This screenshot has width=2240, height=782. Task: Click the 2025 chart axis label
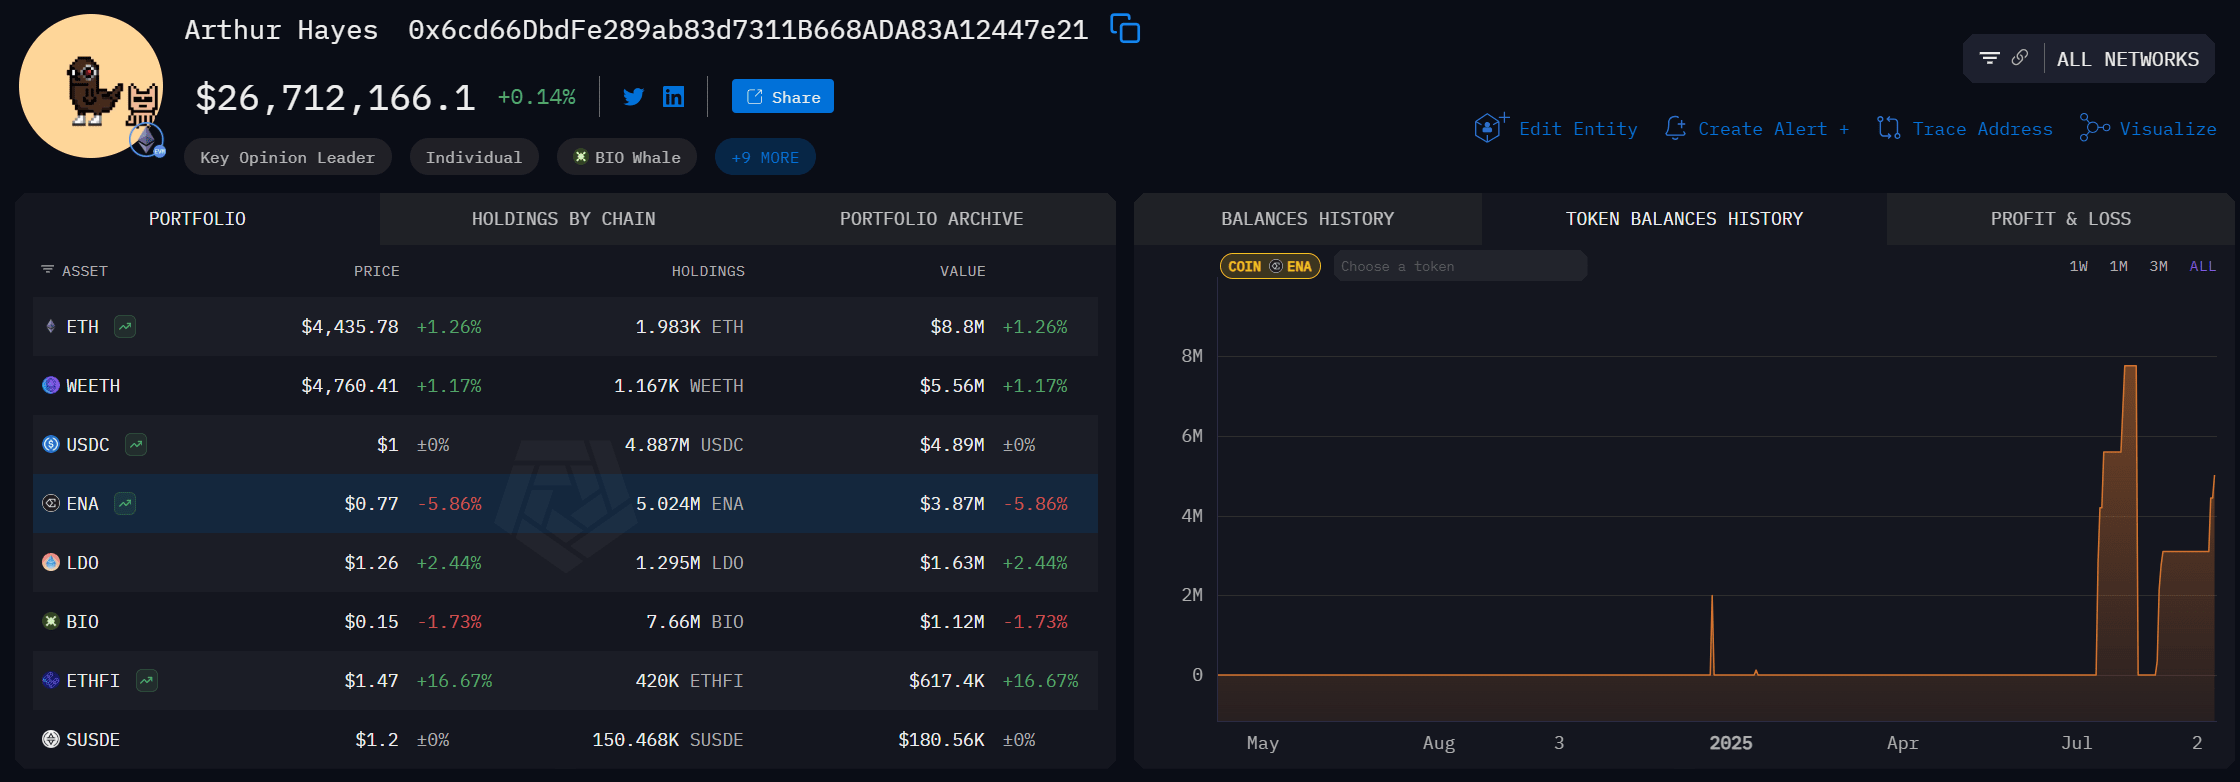tap(1731, 743)
